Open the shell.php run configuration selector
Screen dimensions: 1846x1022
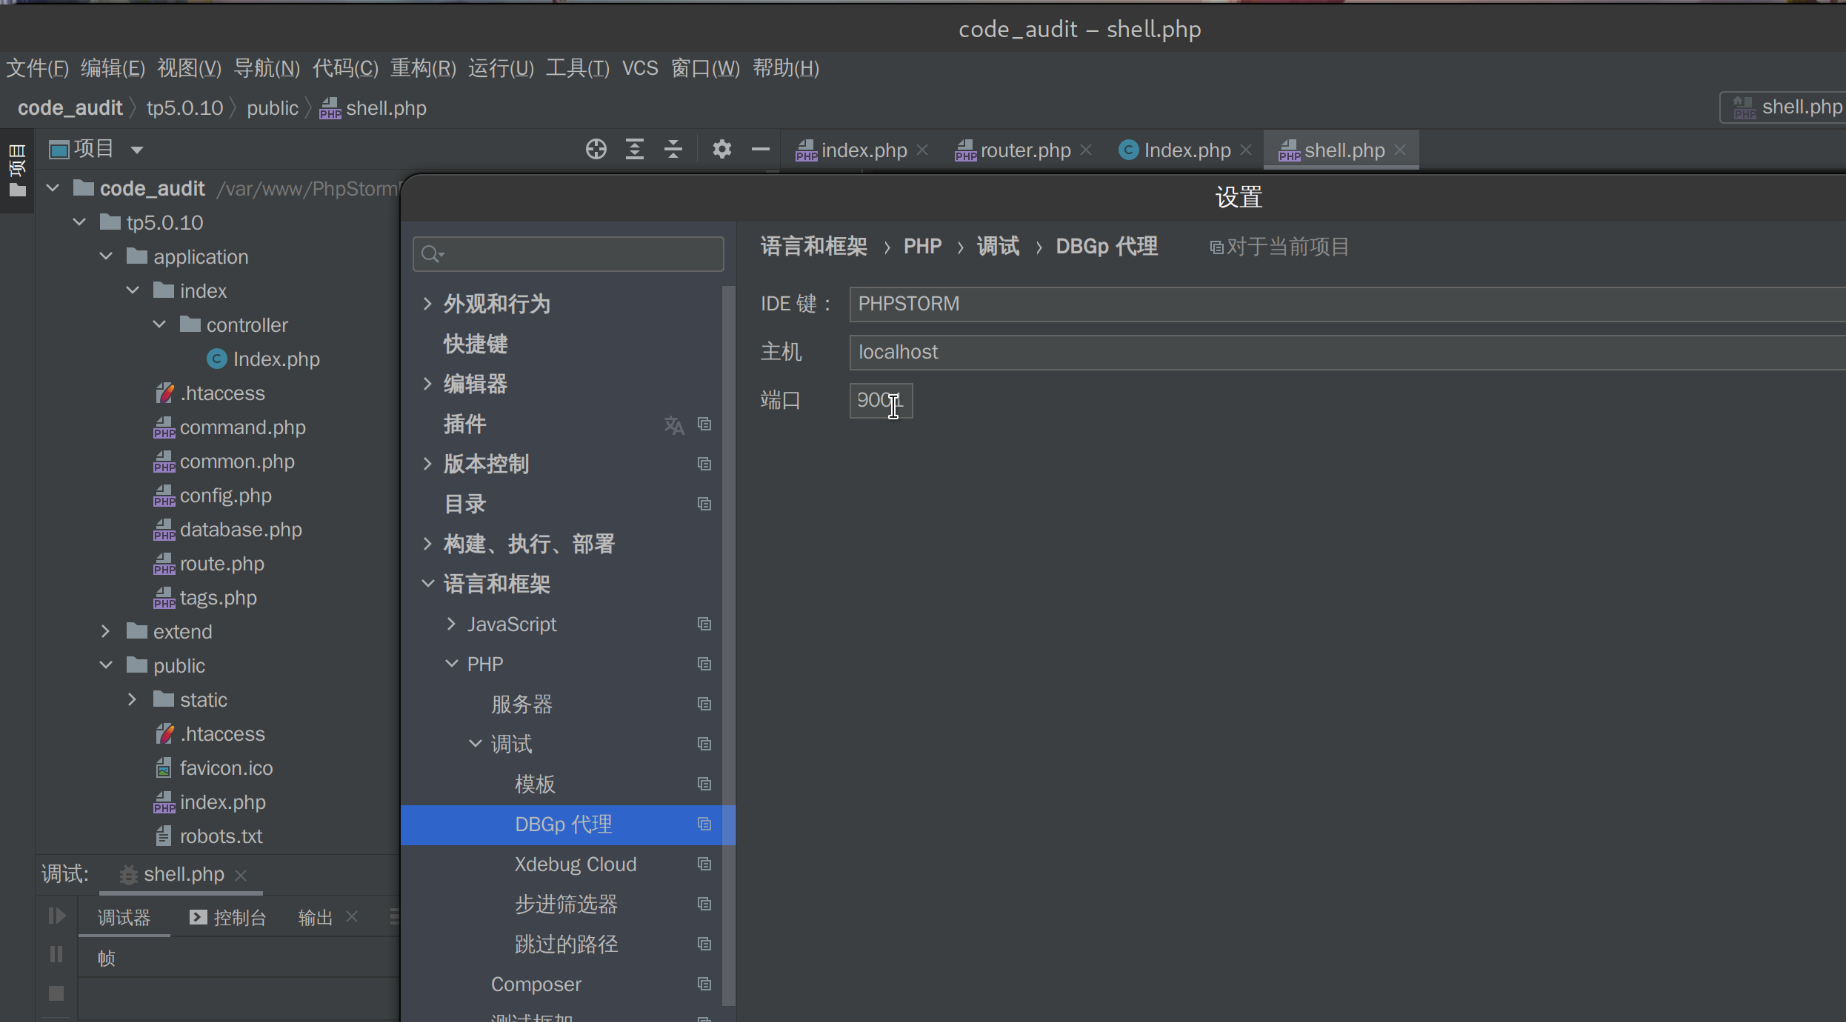click(x=1785, y=107)
